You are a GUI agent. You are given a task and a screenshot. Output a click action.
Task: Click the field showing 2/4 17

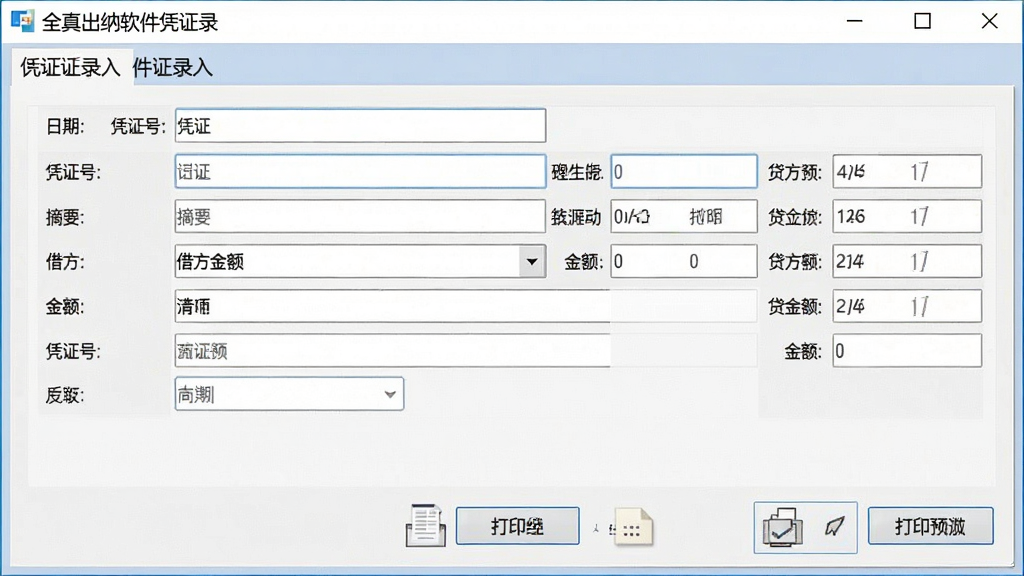[907, 306]
